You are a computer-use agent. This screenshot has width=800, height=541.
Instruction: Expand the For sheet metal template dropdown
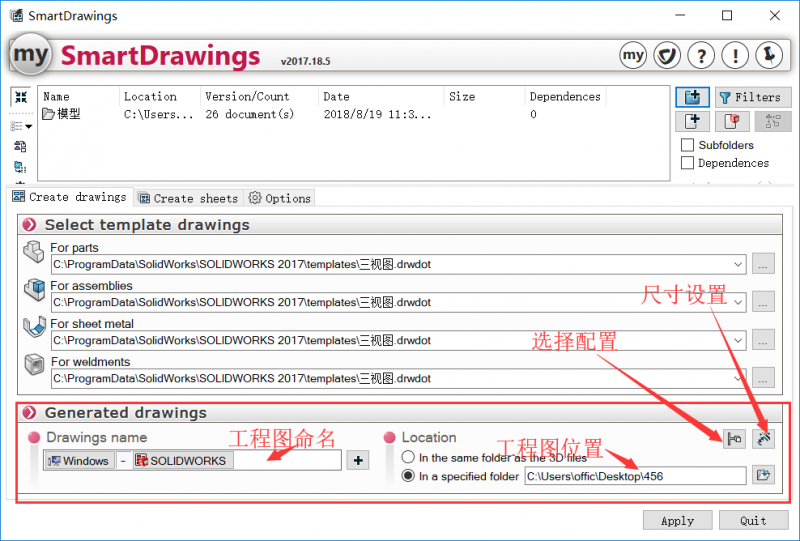pyautogui.click(x=738, y=340)
